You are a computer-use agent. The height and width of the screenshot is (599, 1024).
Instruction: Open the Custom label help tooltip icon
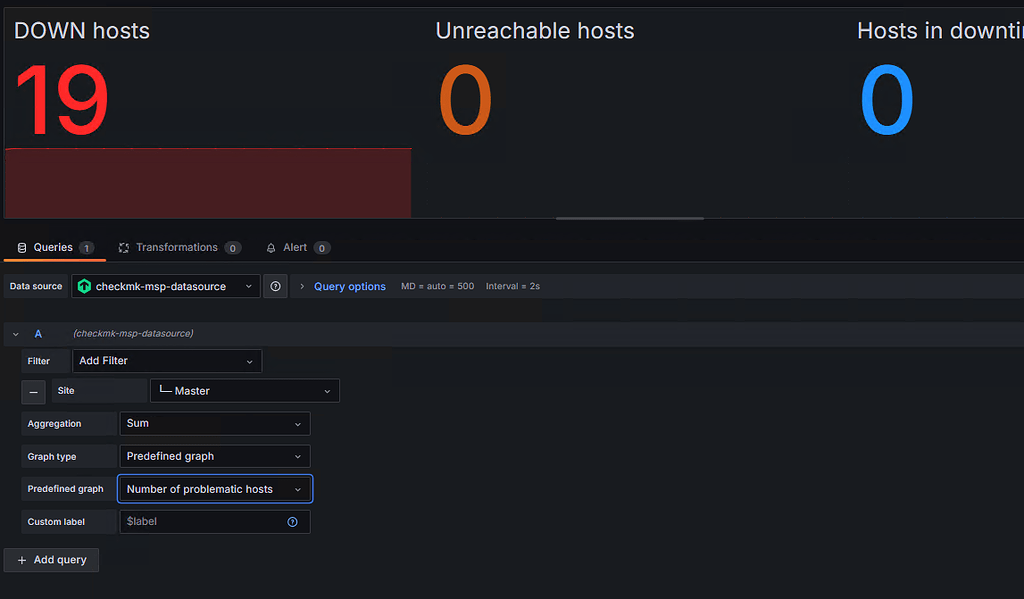pyautogui.click(x=292, y=521)
